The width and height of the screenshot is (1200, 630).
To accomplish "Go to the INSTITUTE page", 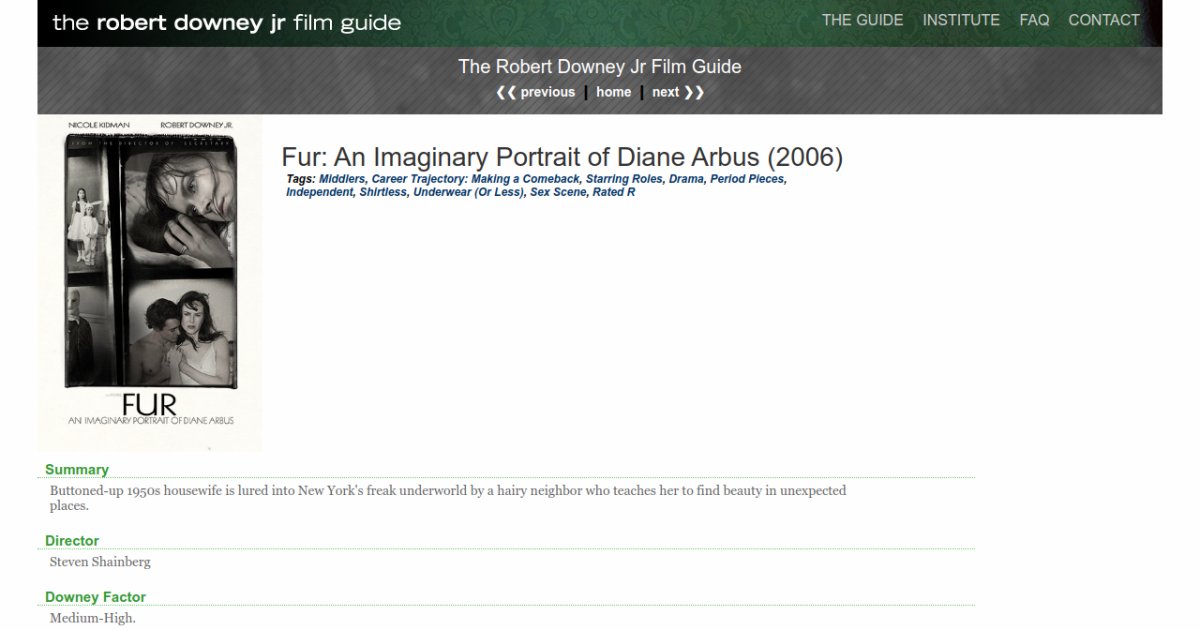I will (x=960, y=20).
